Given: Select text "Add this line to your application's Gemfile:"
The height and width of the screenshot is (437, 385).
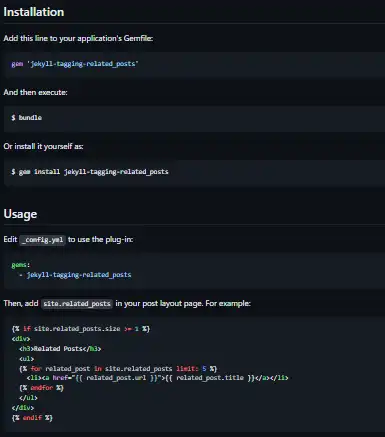Looking at the screenshot, I should click(x=78, y=38).
